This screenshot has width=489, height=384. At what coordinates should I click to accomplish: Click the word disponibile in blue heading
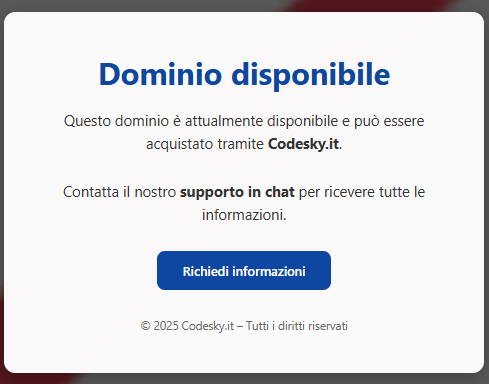point(311,76)
